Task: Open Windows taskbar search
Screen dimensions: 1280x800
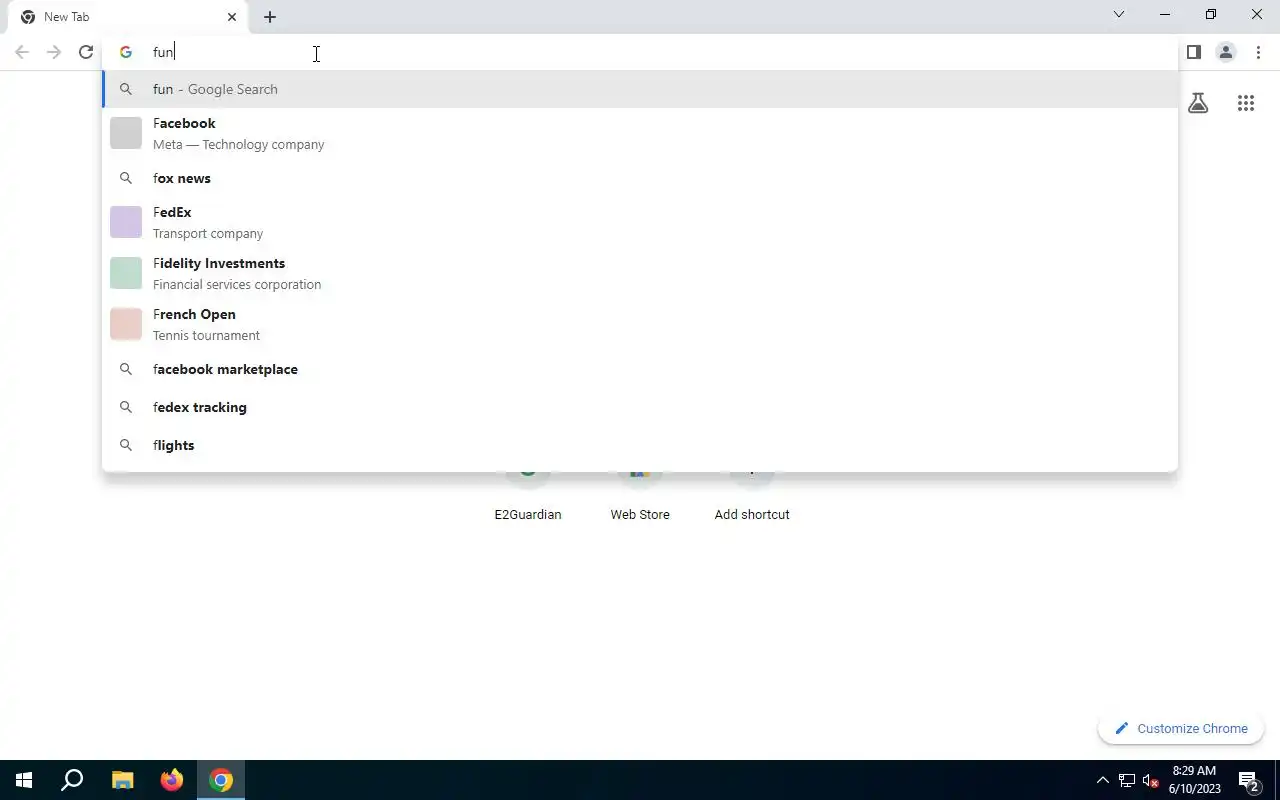Action: 72,780
